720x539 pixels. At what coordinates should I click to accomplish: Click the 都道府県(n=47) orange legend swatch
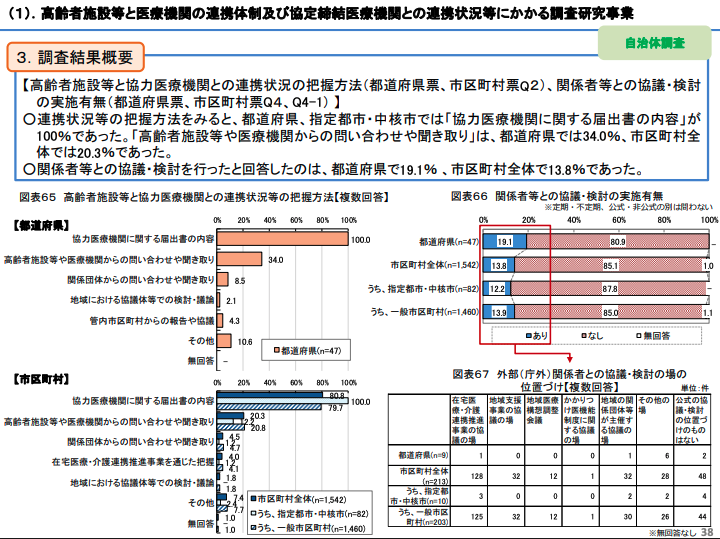tap(275, 351)
